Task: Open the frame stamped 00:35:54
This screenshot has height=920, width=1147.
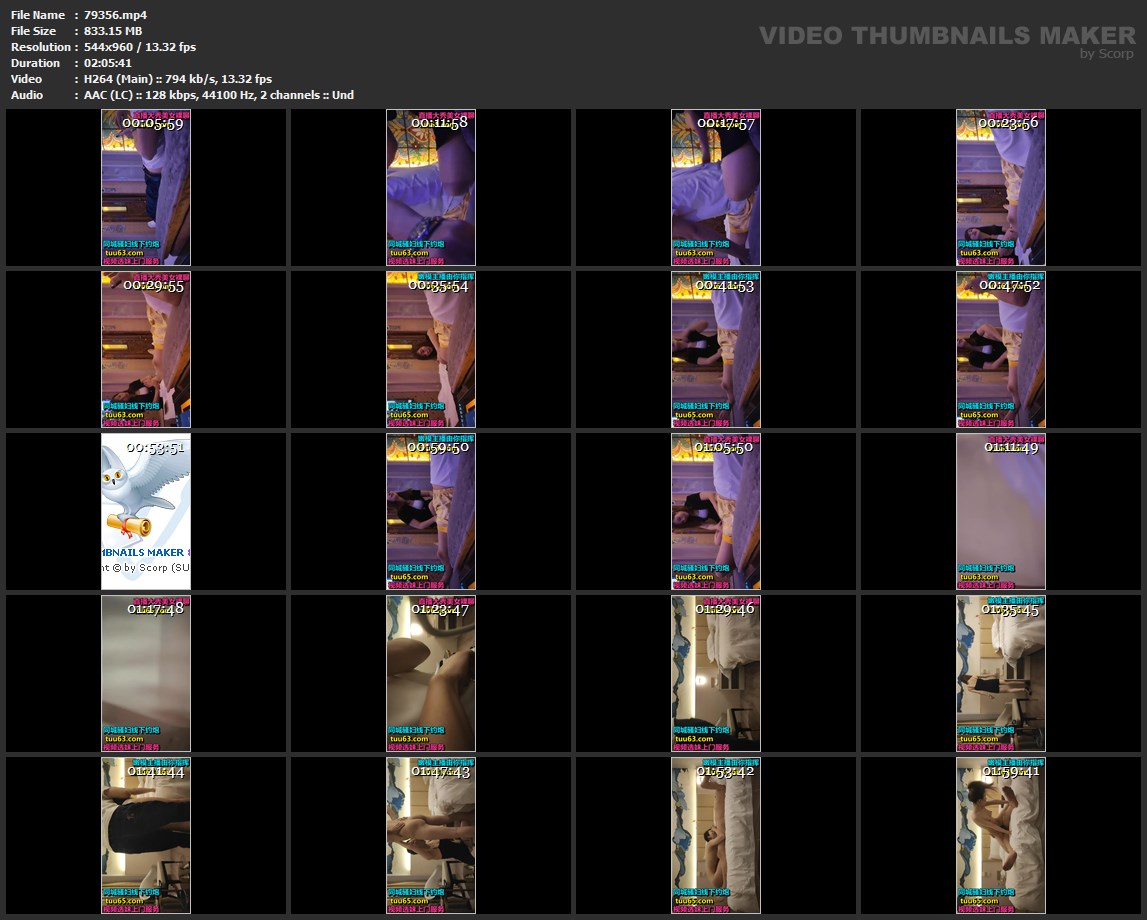Action: pyautogui.click(x=431, y=350)
